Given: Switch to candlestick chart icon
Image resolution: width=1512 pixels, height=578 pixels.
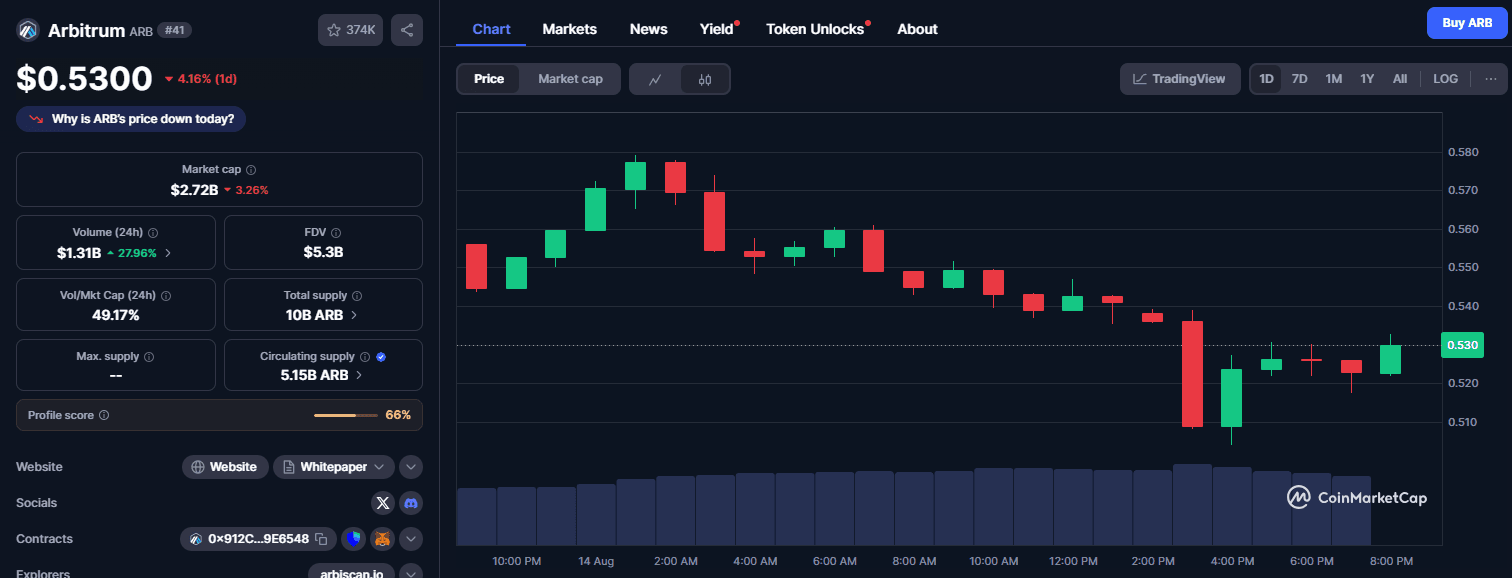Looking at the screenshot, I should [705, 79].
